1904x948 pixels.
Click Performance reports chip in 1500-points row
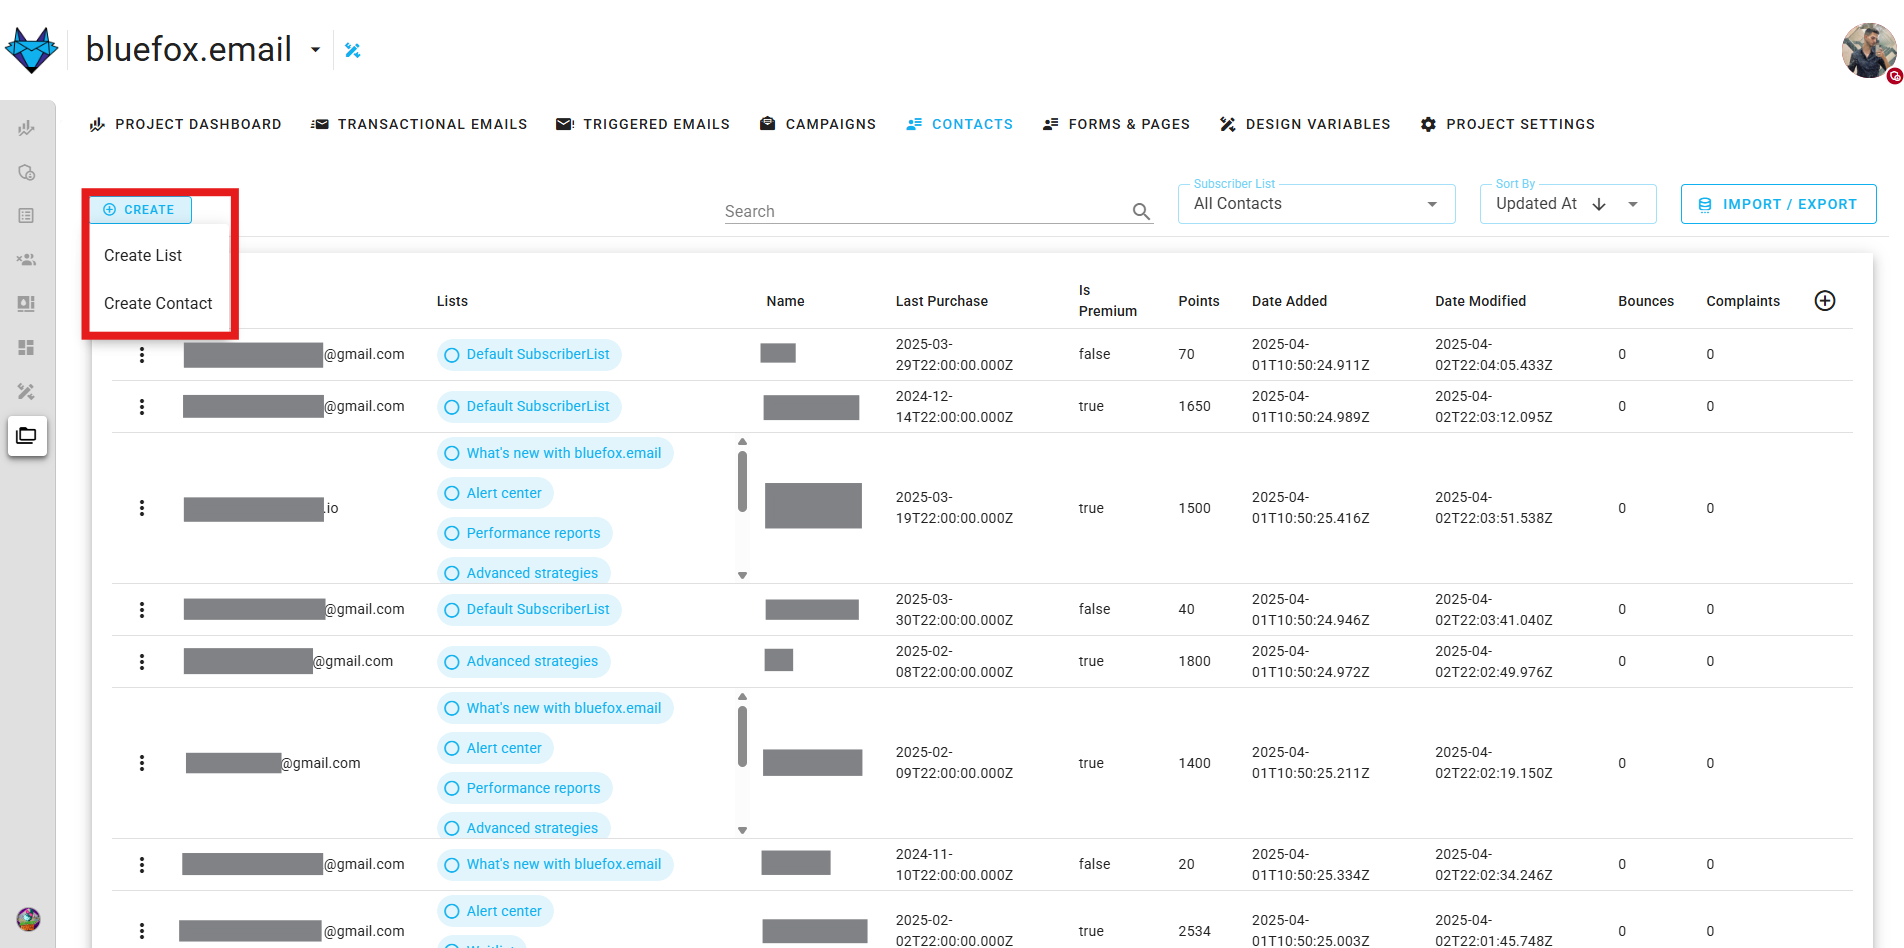click(x=525, y=533)
